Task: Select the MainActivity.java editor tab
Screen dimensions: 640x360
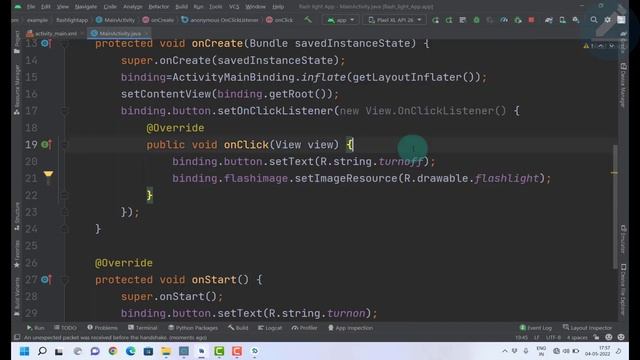Action: click(x=118, y=33)
